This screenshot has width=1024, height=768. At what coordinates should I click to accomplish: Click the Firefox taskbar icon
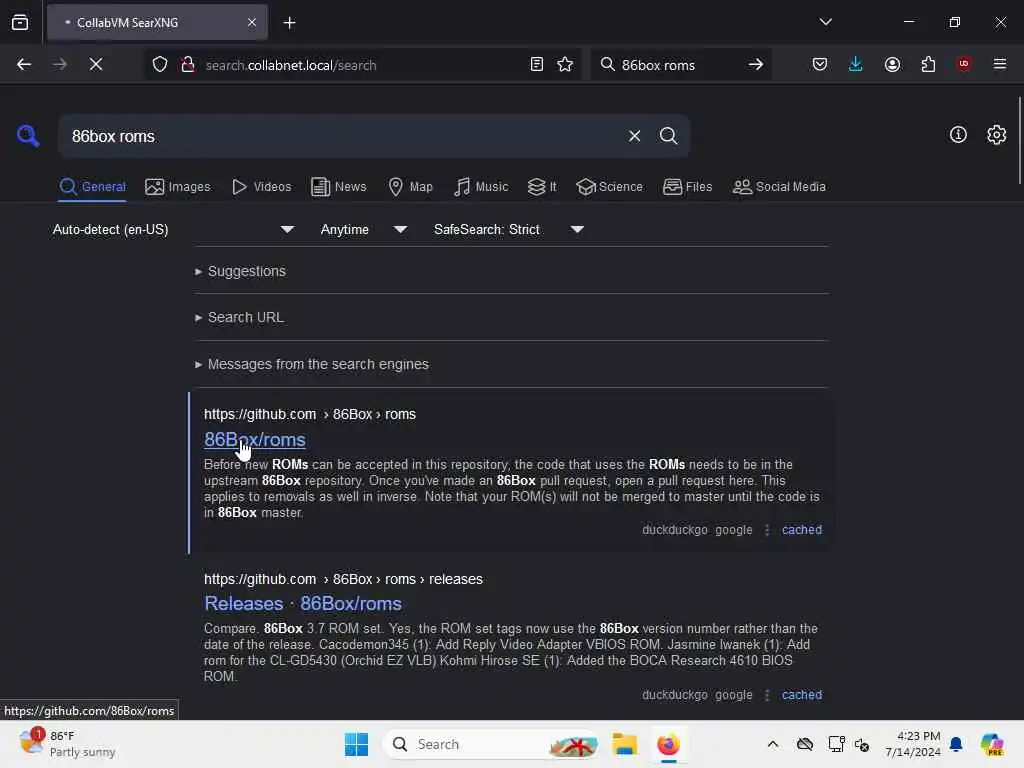(668, 744)
